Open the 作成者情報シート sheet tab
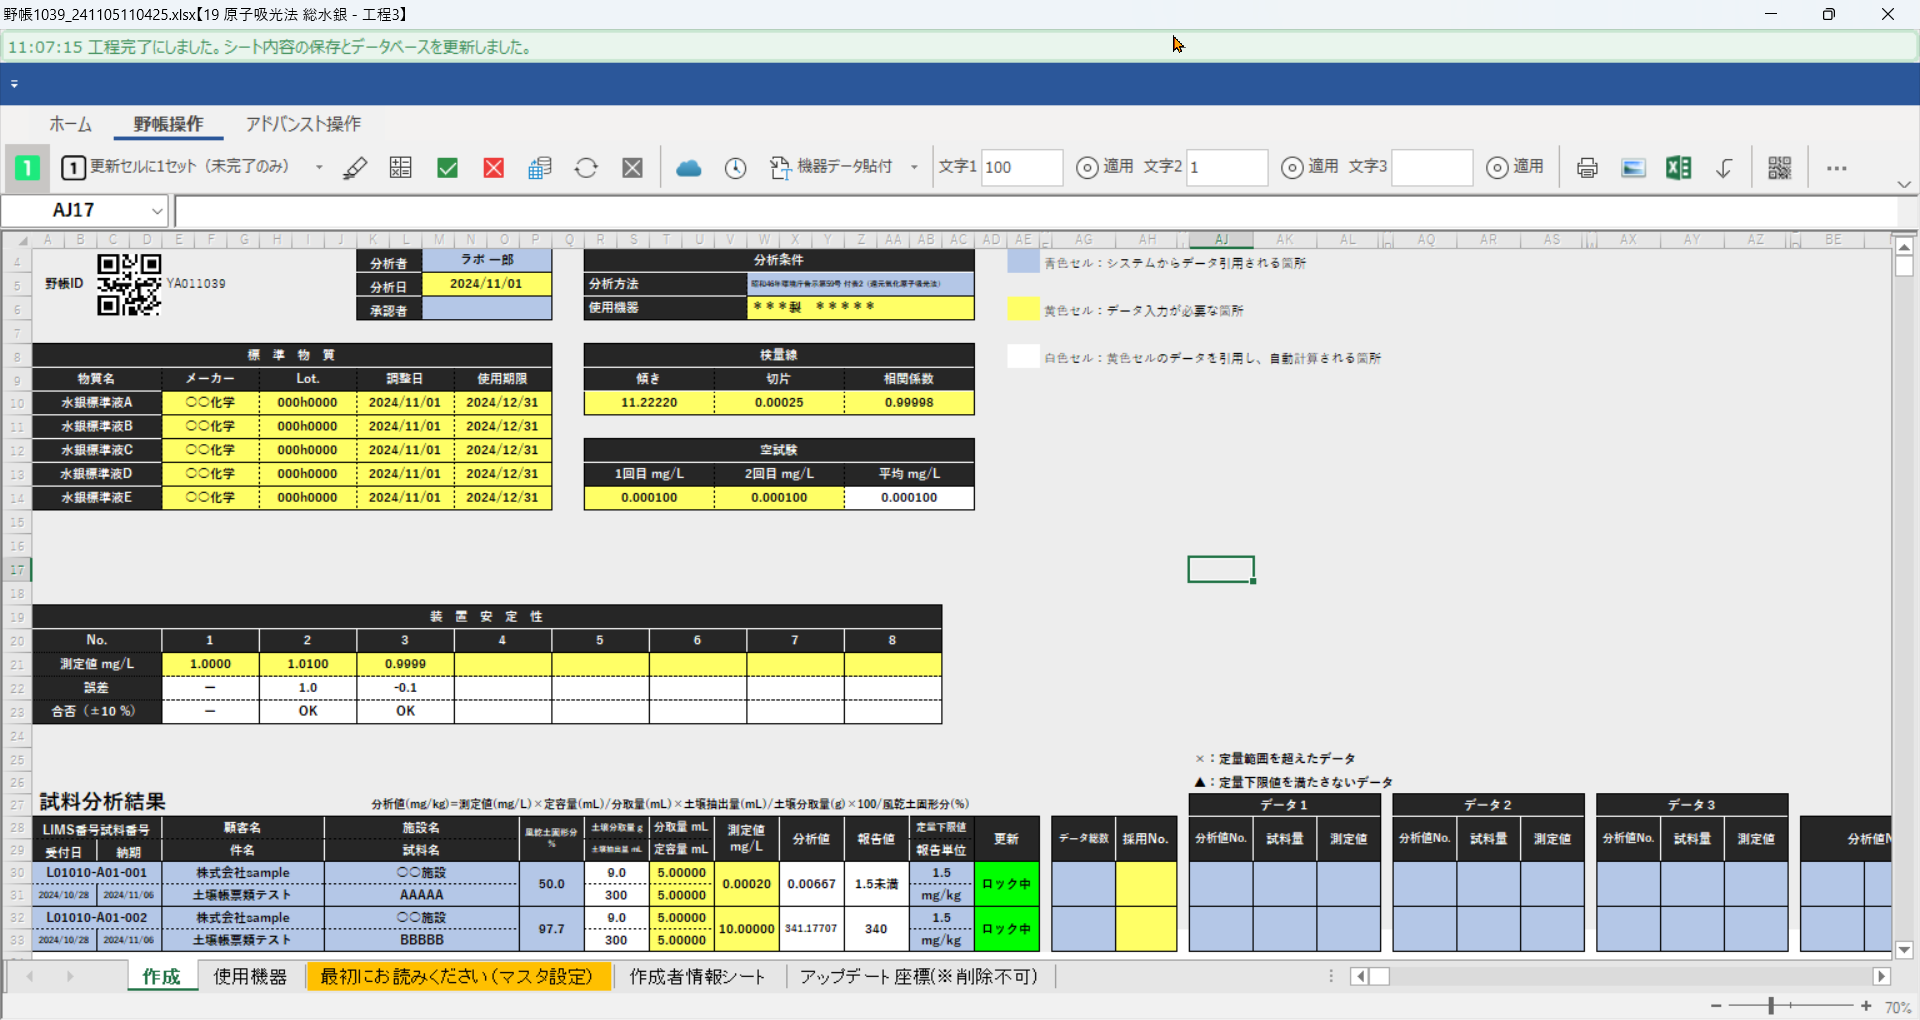The width and height of the screenshot is (1920, 1020). 697,977
